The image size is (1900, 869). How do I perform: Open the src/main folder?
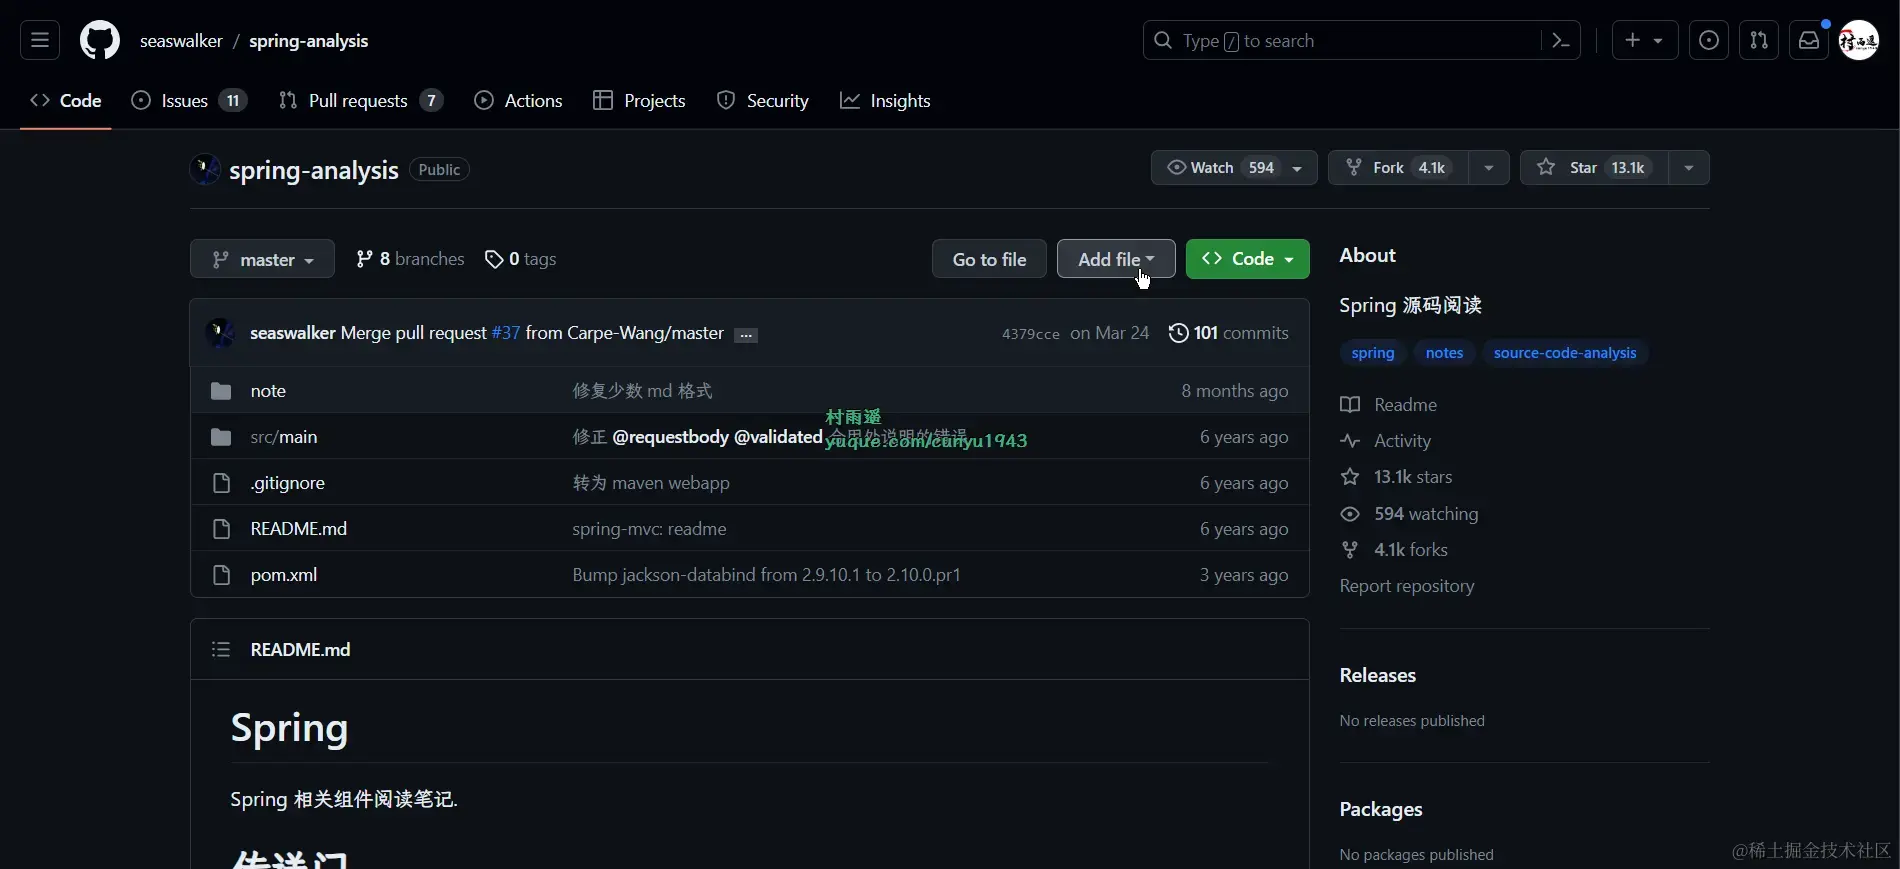284,437
